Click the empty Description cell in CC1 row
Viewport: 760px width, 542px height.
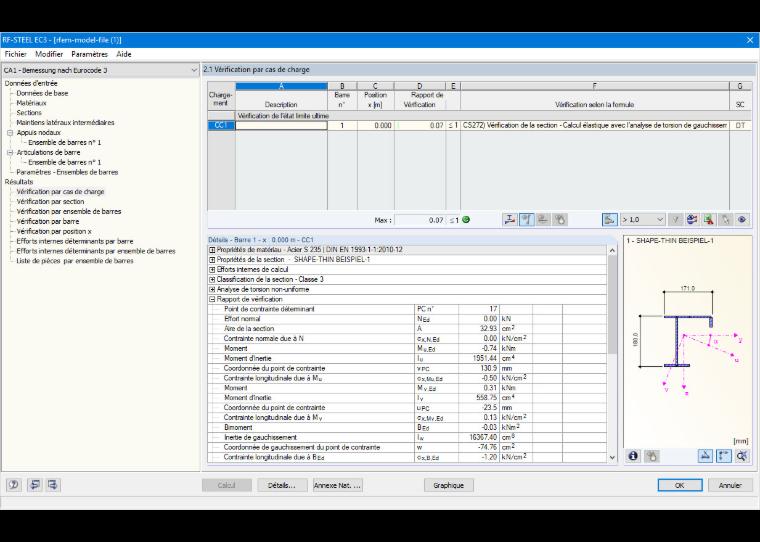click(x=281, y=126)
